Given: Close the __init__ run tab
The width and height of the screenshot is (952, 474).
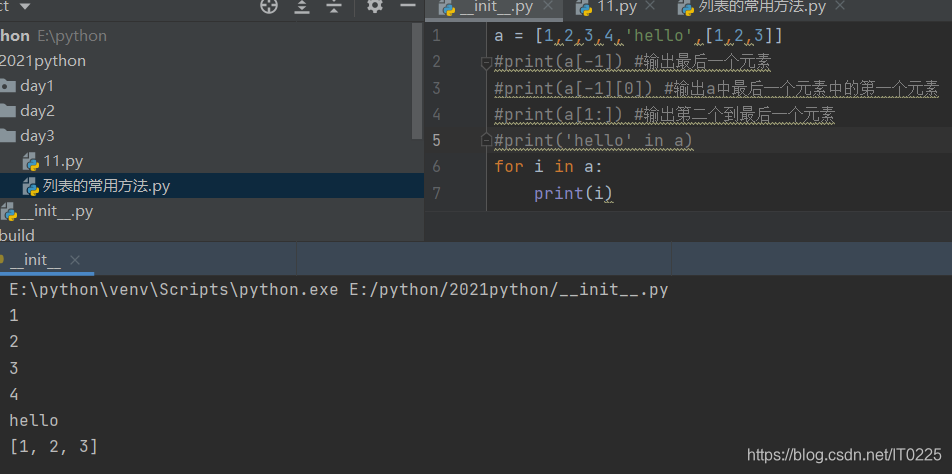Looking at the screenshot, I should point(75,260).
